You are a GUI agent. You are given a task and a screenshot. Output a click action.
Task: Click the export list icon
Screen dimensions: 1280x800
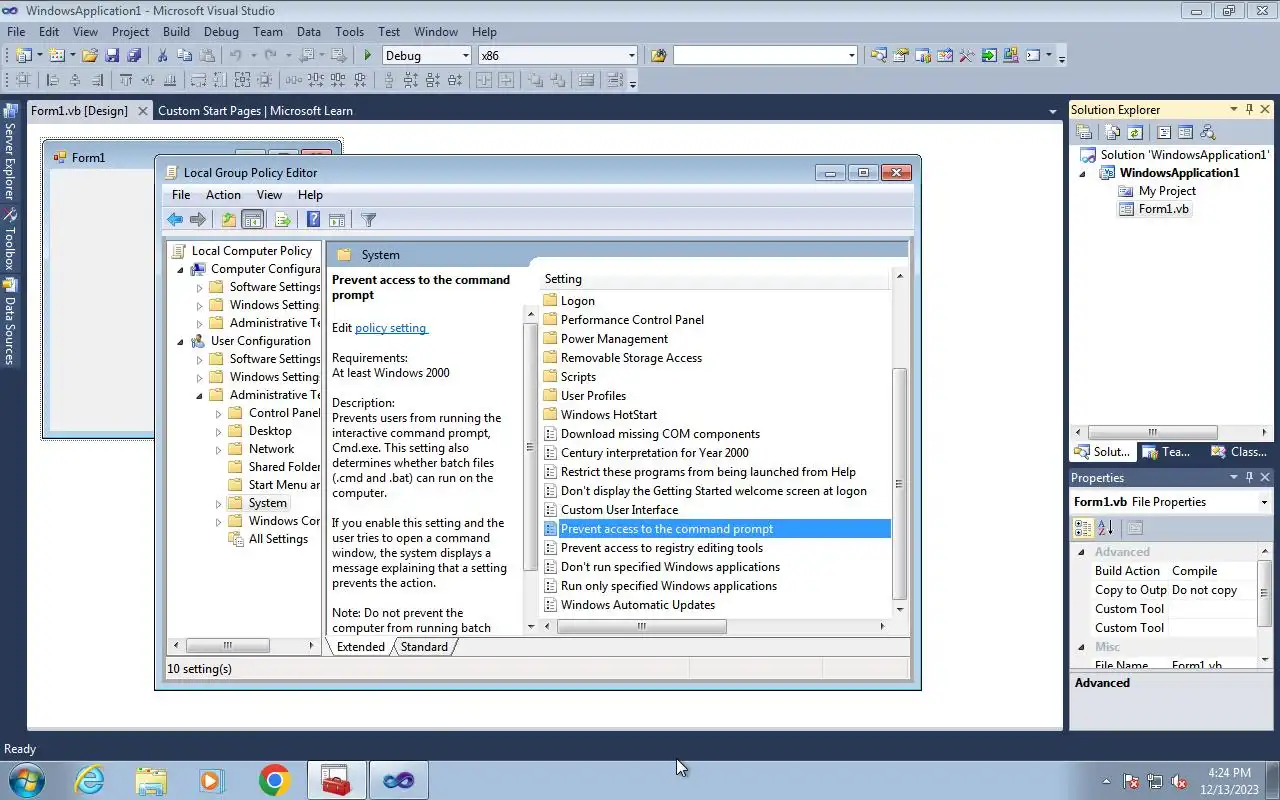point(282,220)
